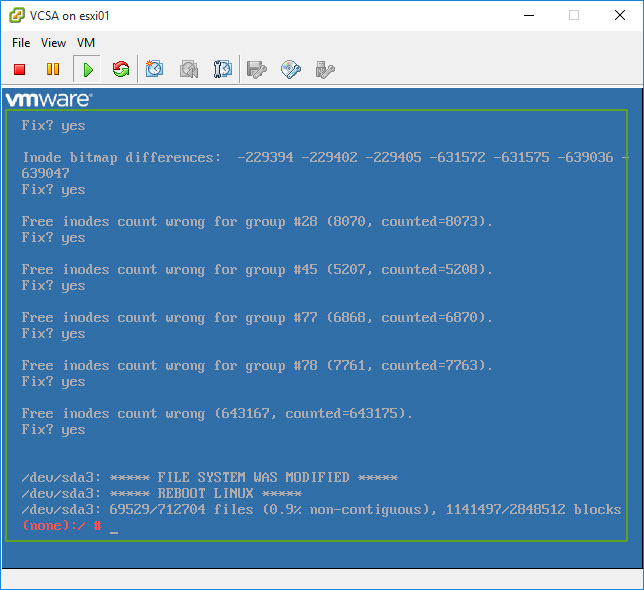Image resolution: width=644 pixels, height=590 pixels.
Task: Reset the virtual machine with Restart icon
Action: pyautogui.click(x=121, y=69)
